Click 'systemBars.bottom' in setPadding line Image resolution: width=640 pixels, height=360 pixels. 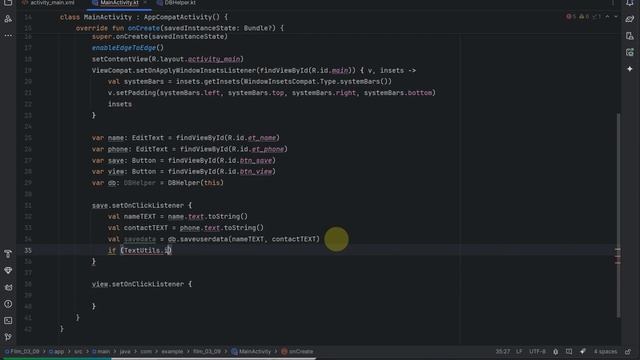tap(398, 93)
